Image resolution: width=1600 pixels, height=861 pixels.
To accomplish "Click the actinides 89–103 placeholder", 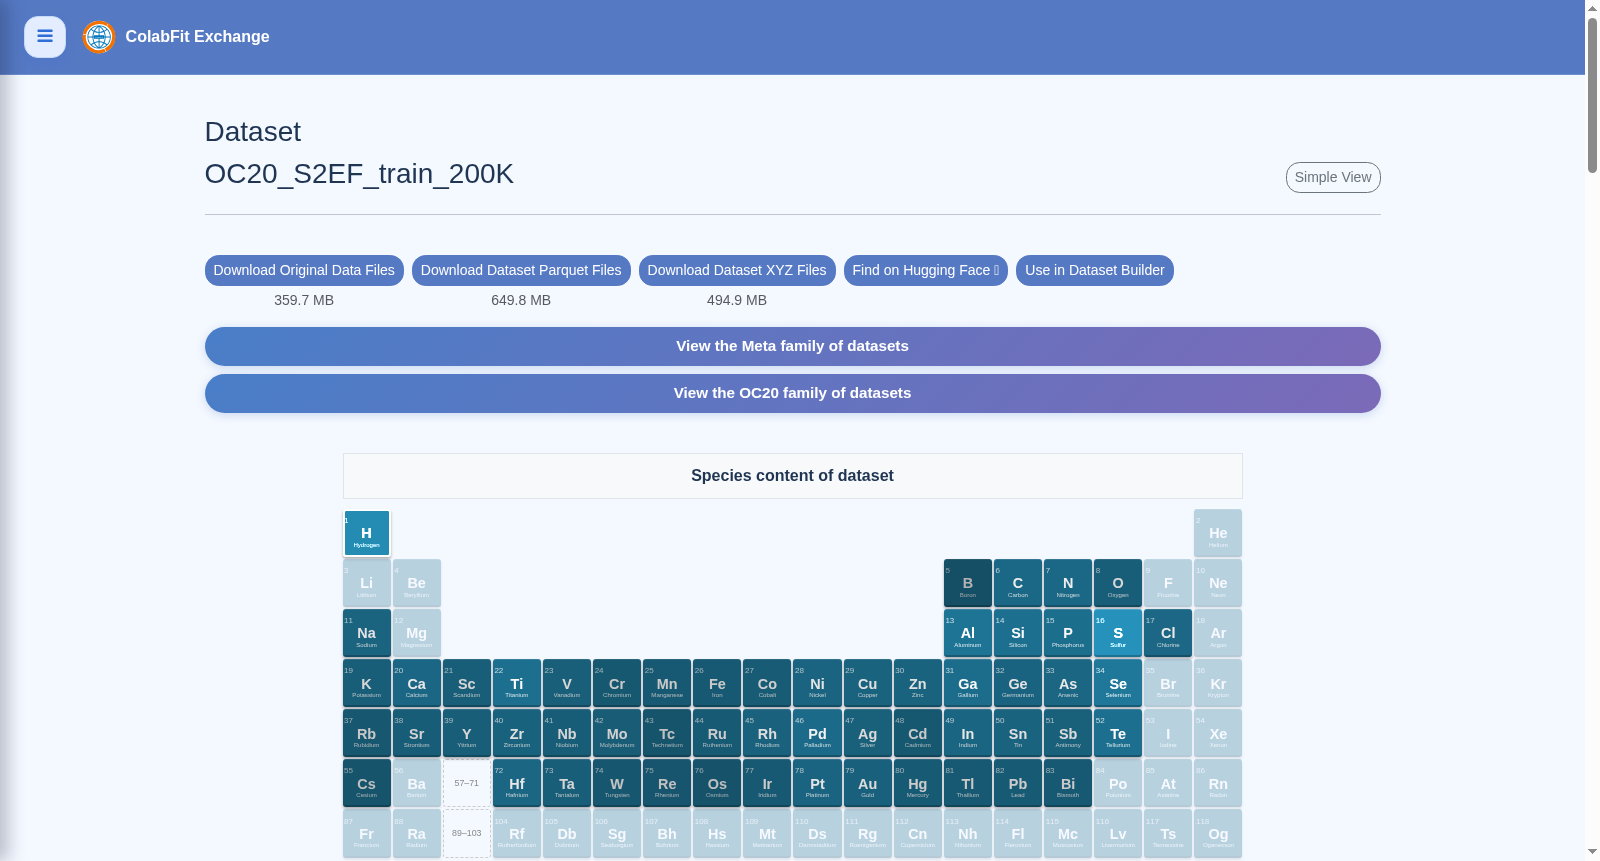I will pyautogui.click(x=467, y=833).
